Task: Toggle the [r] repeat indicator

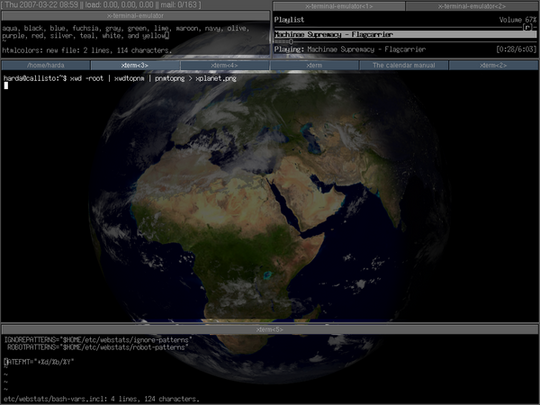Action: coord(527,27)
